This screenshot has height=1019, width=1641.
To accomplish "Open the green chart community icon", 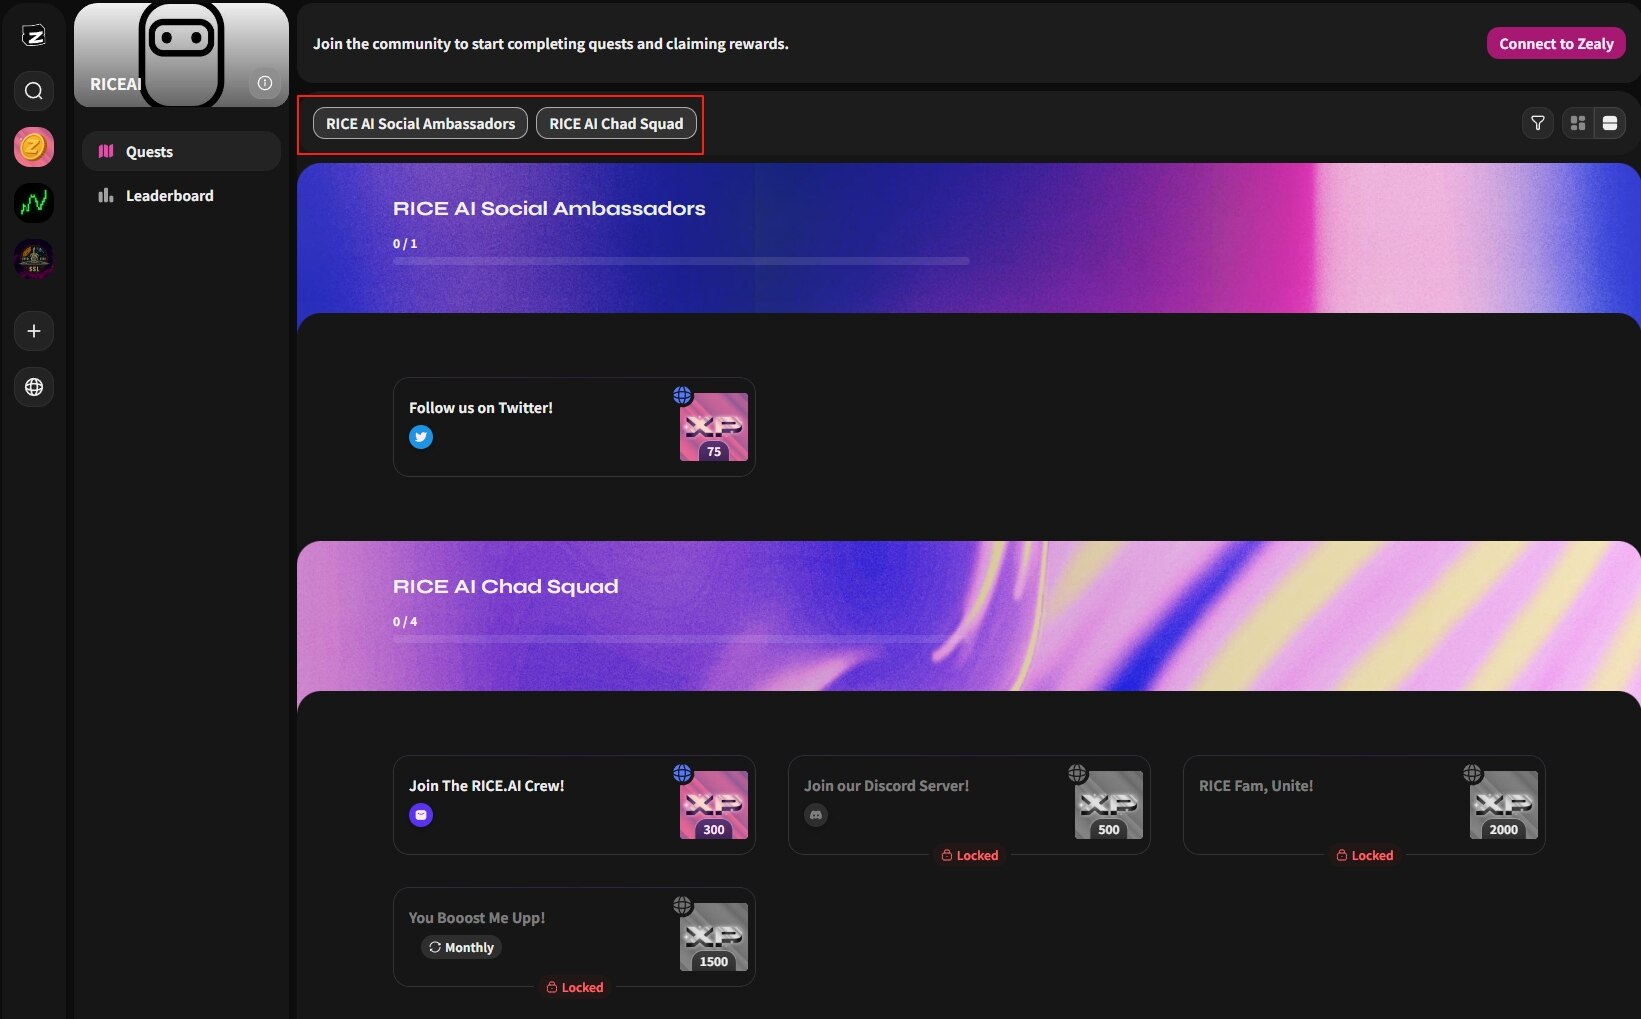I will coord(34,203).
